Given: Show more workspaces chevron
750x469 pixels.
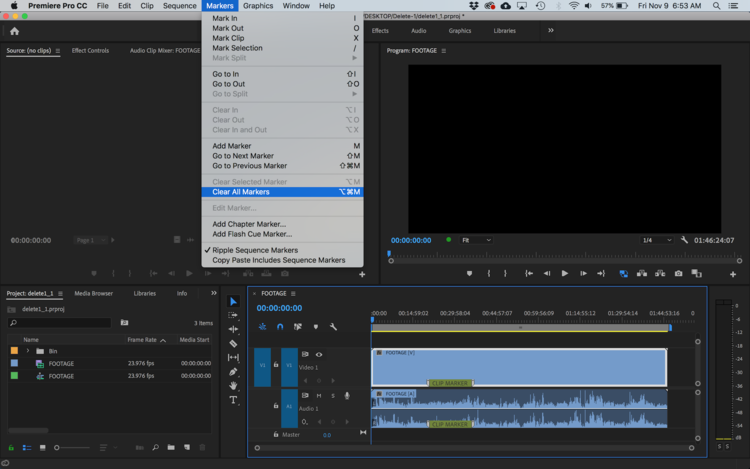Looking at the screenshot, I should [x=551, y=30].
